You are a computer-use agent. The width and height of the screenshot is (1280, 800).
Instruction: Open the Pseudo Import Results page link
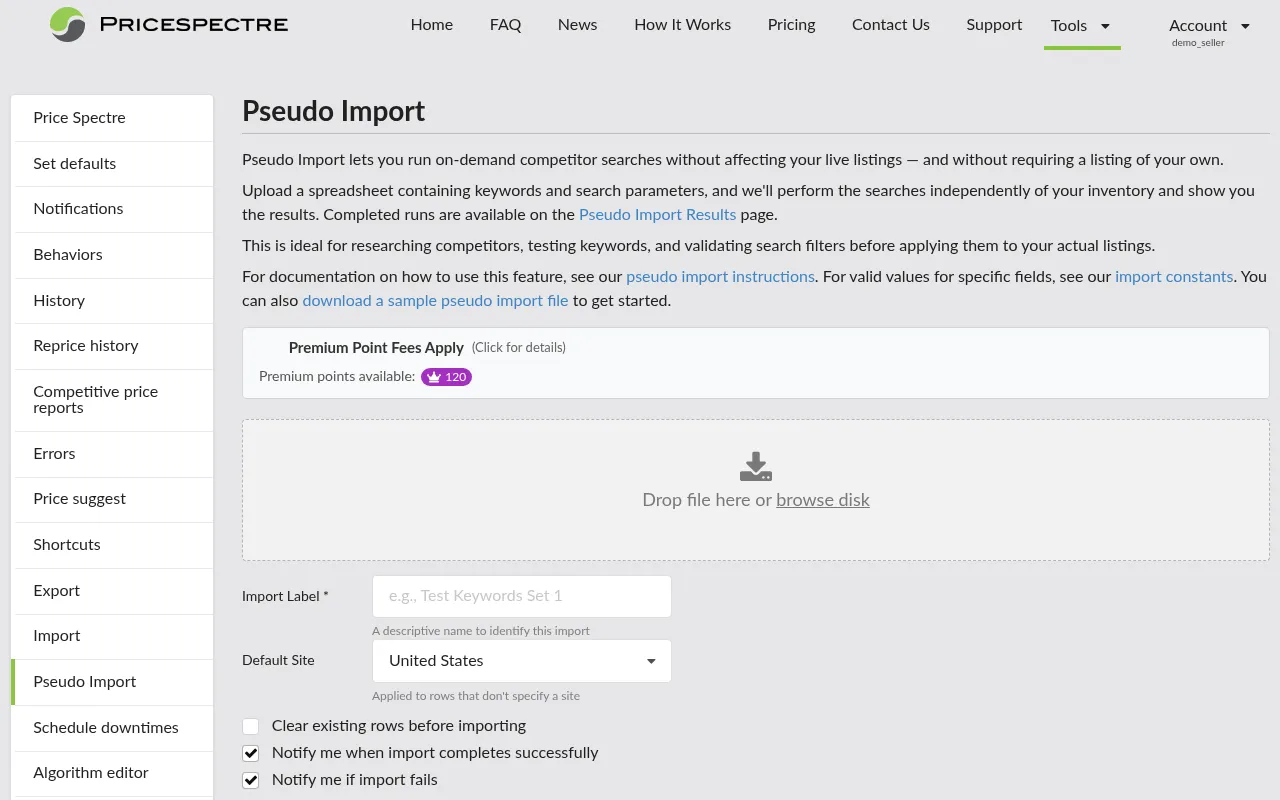pyautogui.click(x=657, y=214)
